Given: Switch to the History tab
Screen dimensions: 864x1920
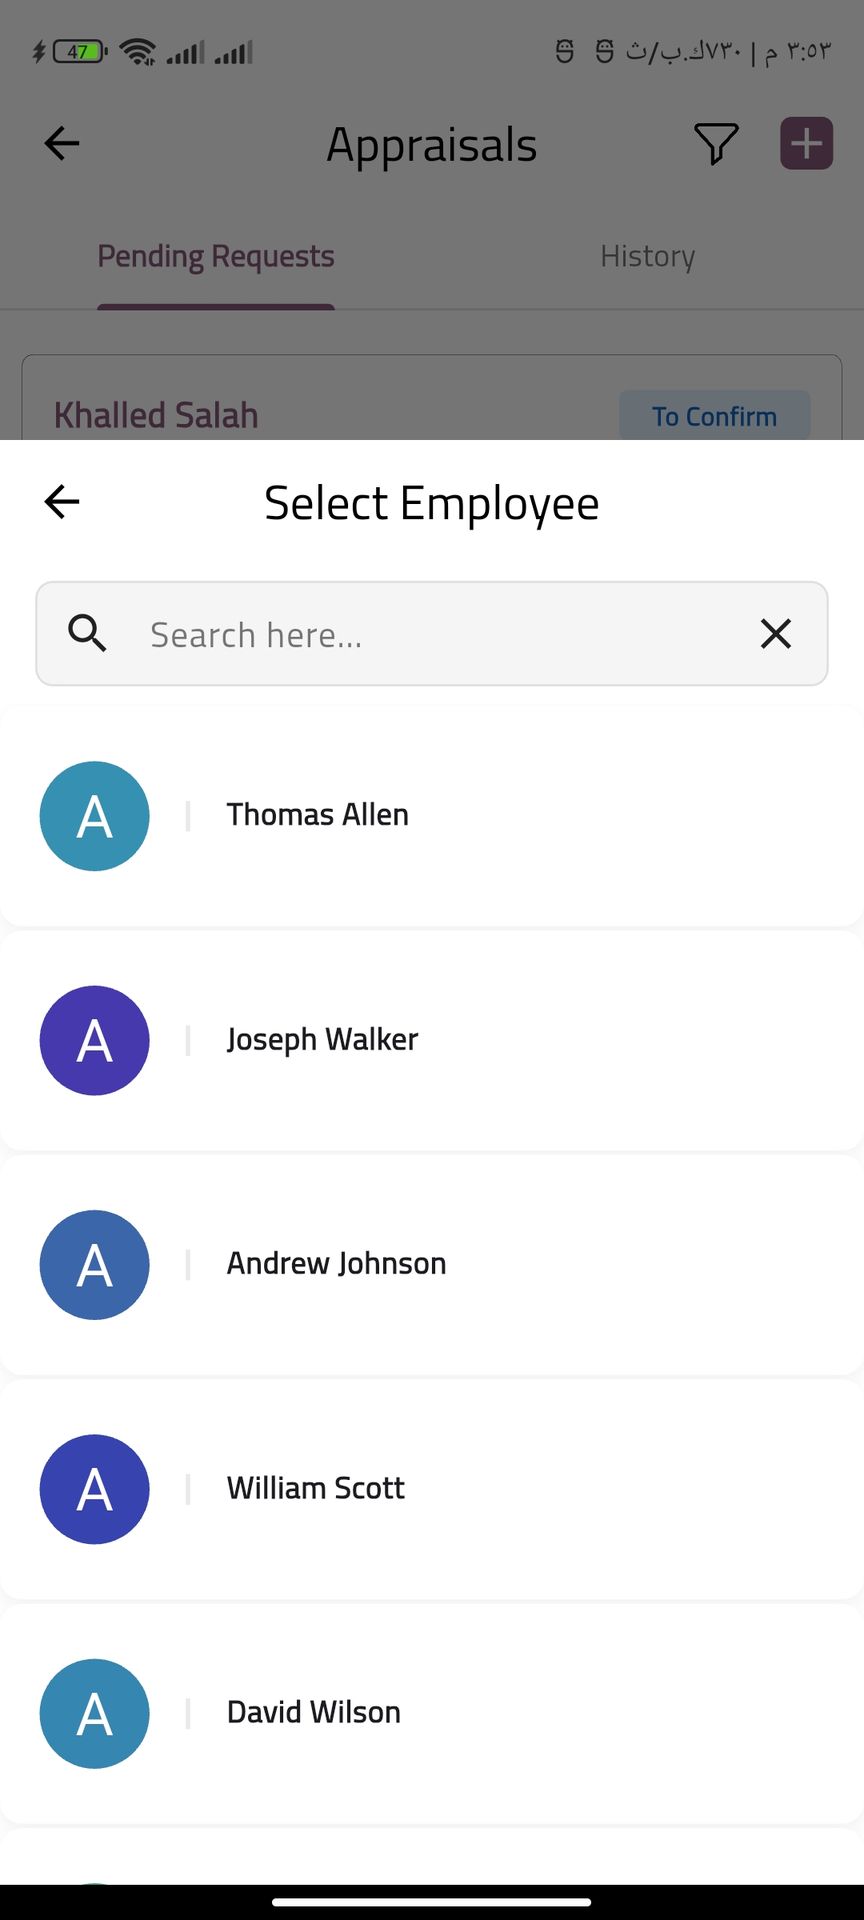Looking at the screenshot, I should tap(647, 257).
